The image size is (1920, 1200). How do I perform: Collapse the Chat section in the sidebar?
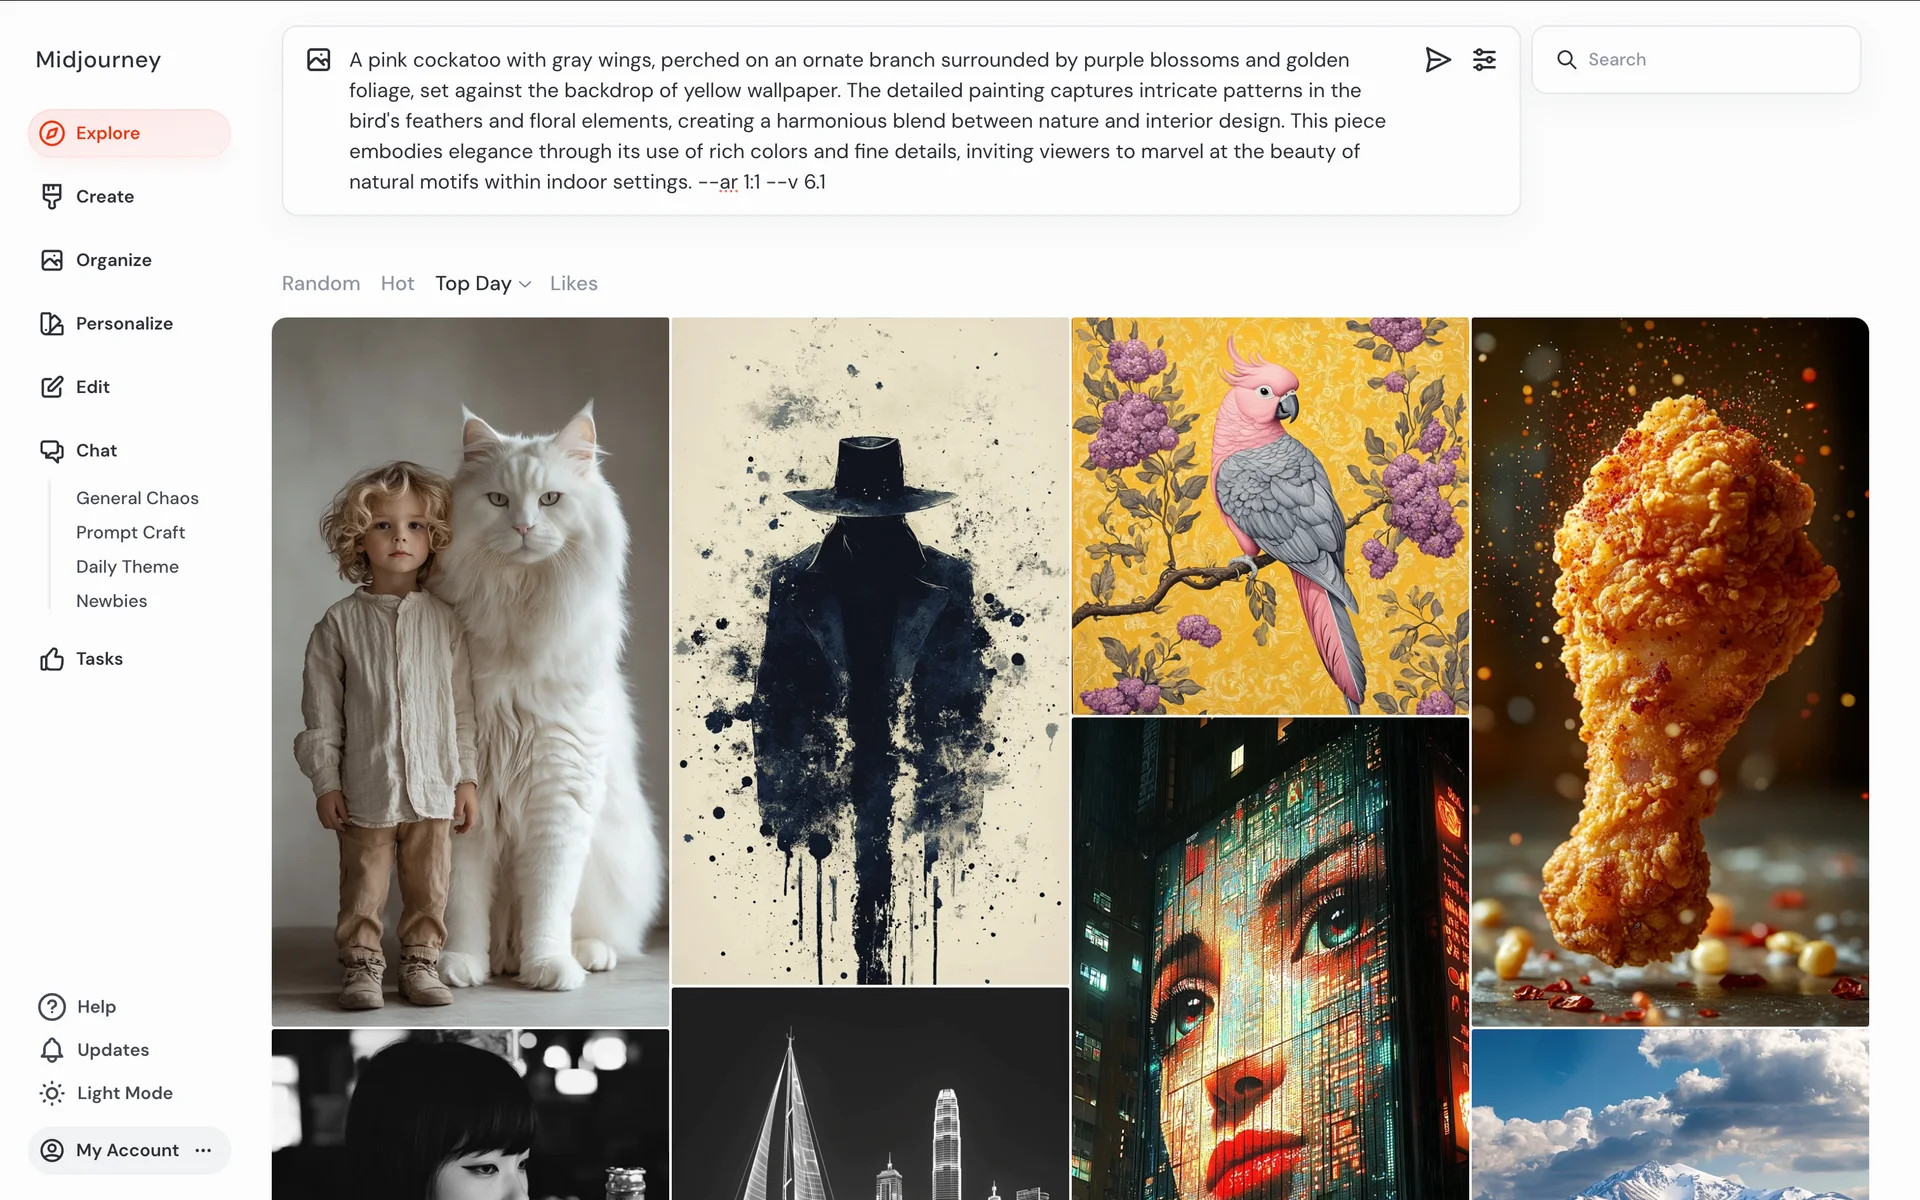tap(96, 451)
